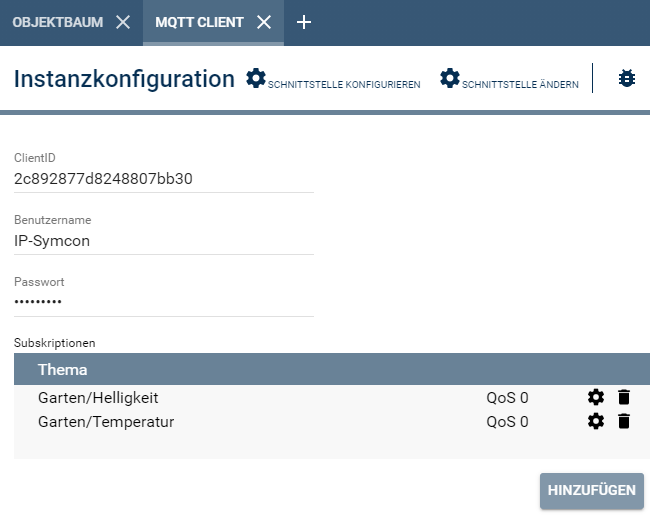Click into the Benutzername field
The height and width of the screenshot is (522, 650).
pos(164,241)
